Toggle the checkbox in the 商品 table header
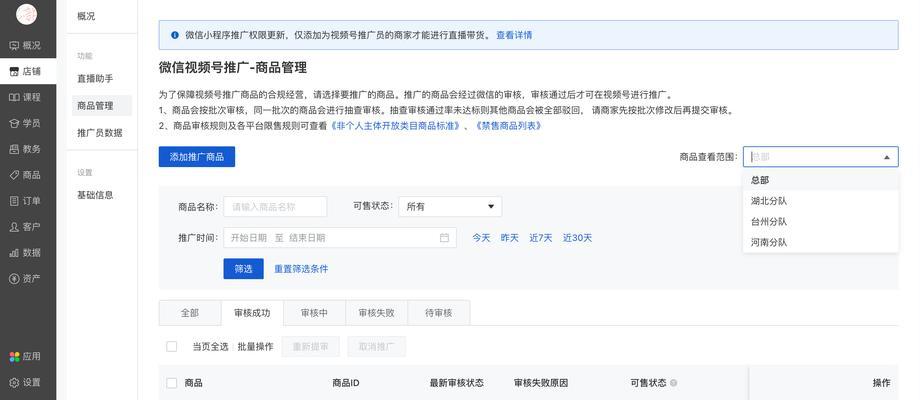 point(171,383)
